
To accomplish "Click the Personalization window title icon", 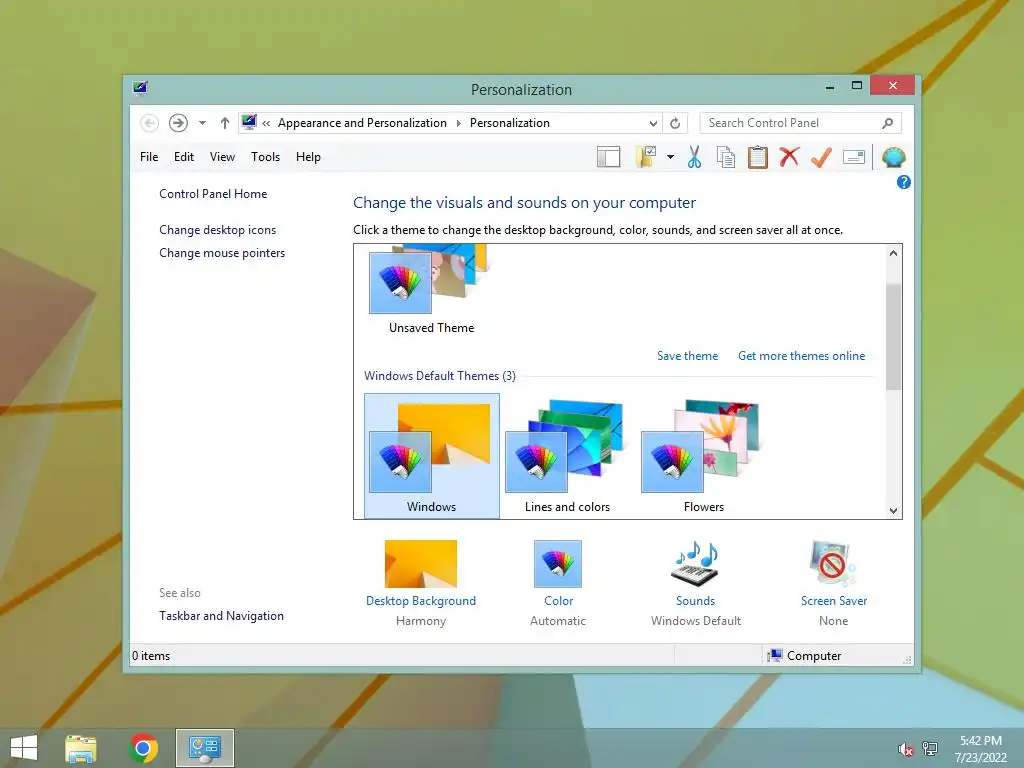I will coord(140,88).
